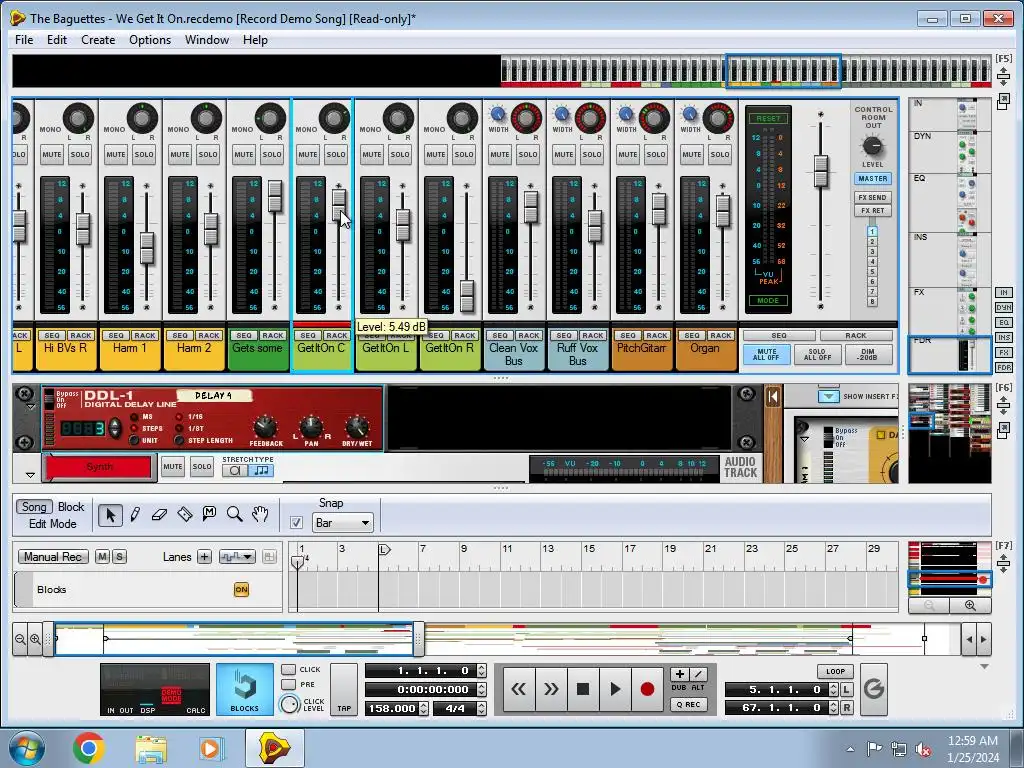Adjust right locator position stepper

click(833, 708)
